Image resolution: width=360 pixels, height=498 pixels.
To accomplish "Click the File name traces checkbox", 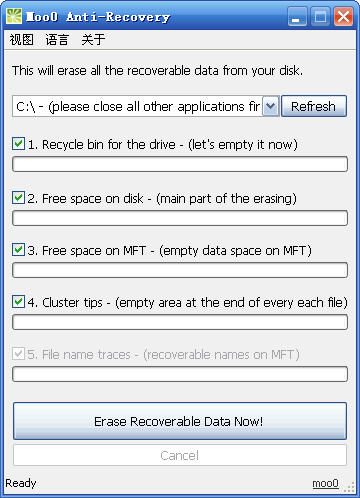I will click(18, 354).
